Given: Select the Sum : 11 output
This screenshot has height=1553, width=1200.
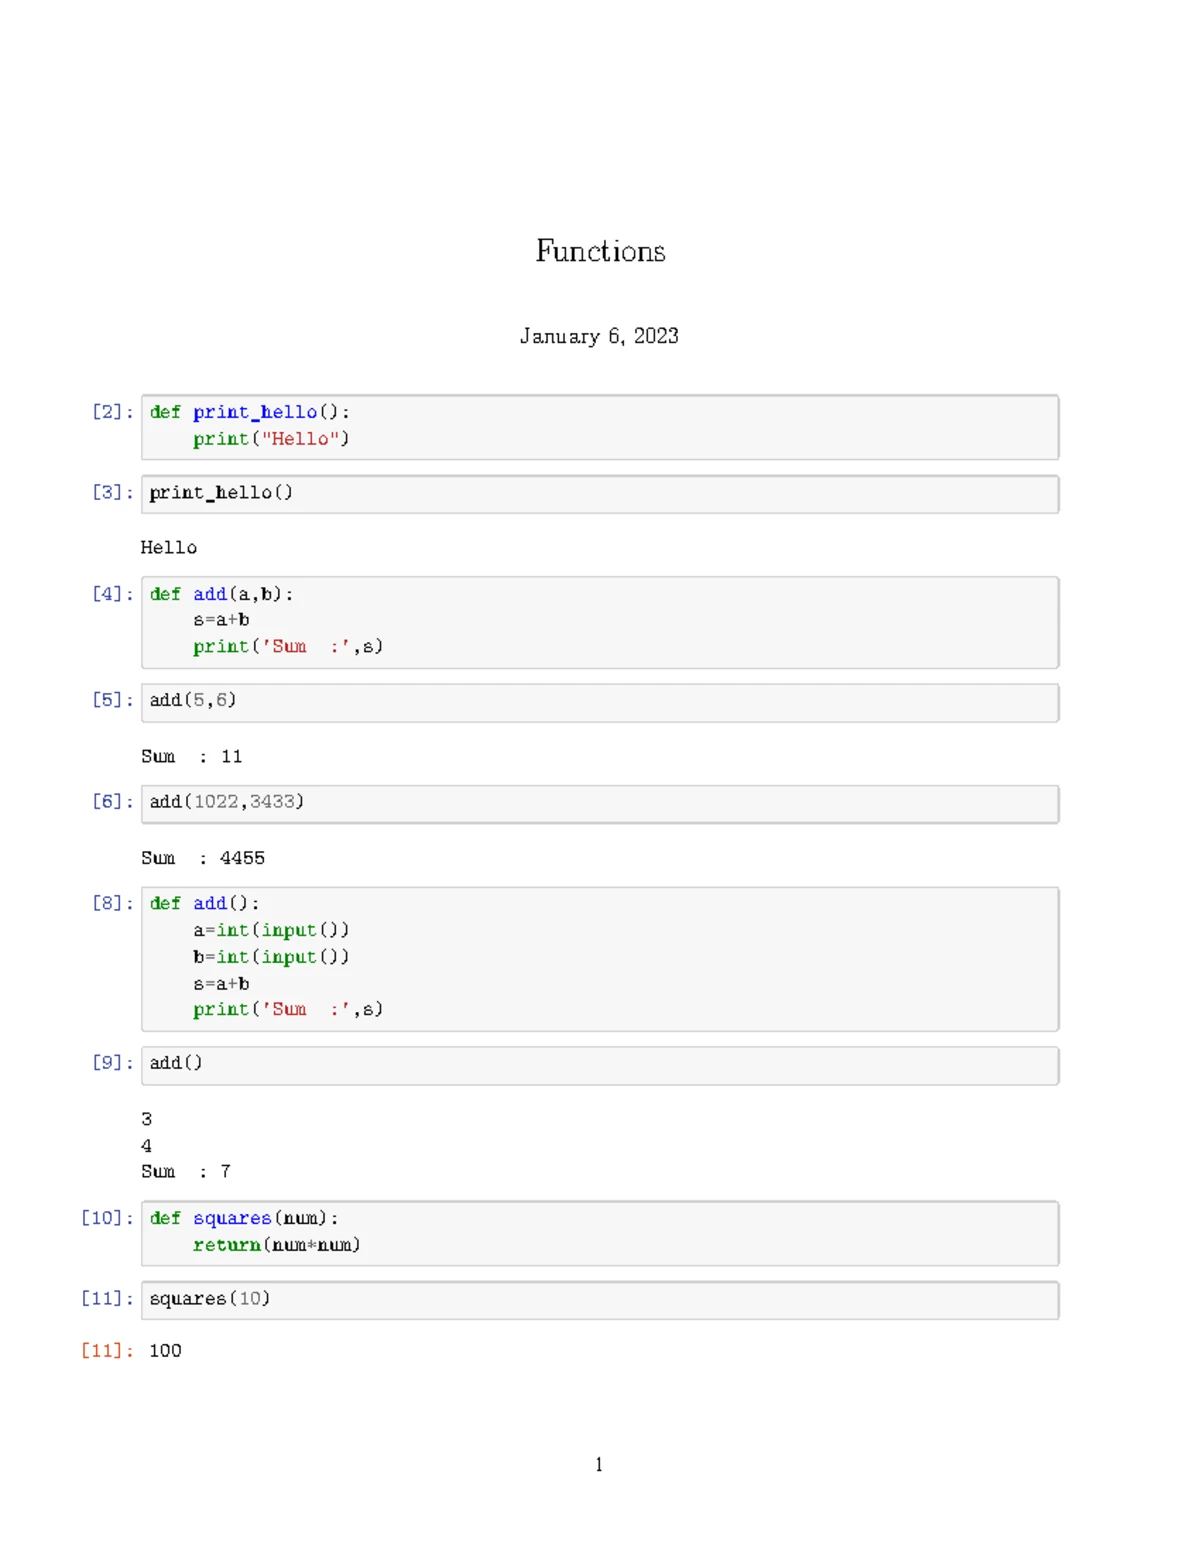Looking at the screenshot, I should 191,757.
